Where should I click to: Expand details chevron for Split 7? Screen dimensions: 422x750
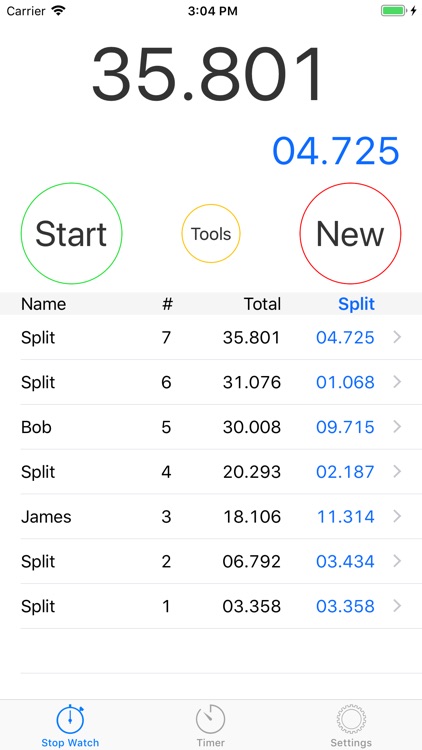(397, 338)
